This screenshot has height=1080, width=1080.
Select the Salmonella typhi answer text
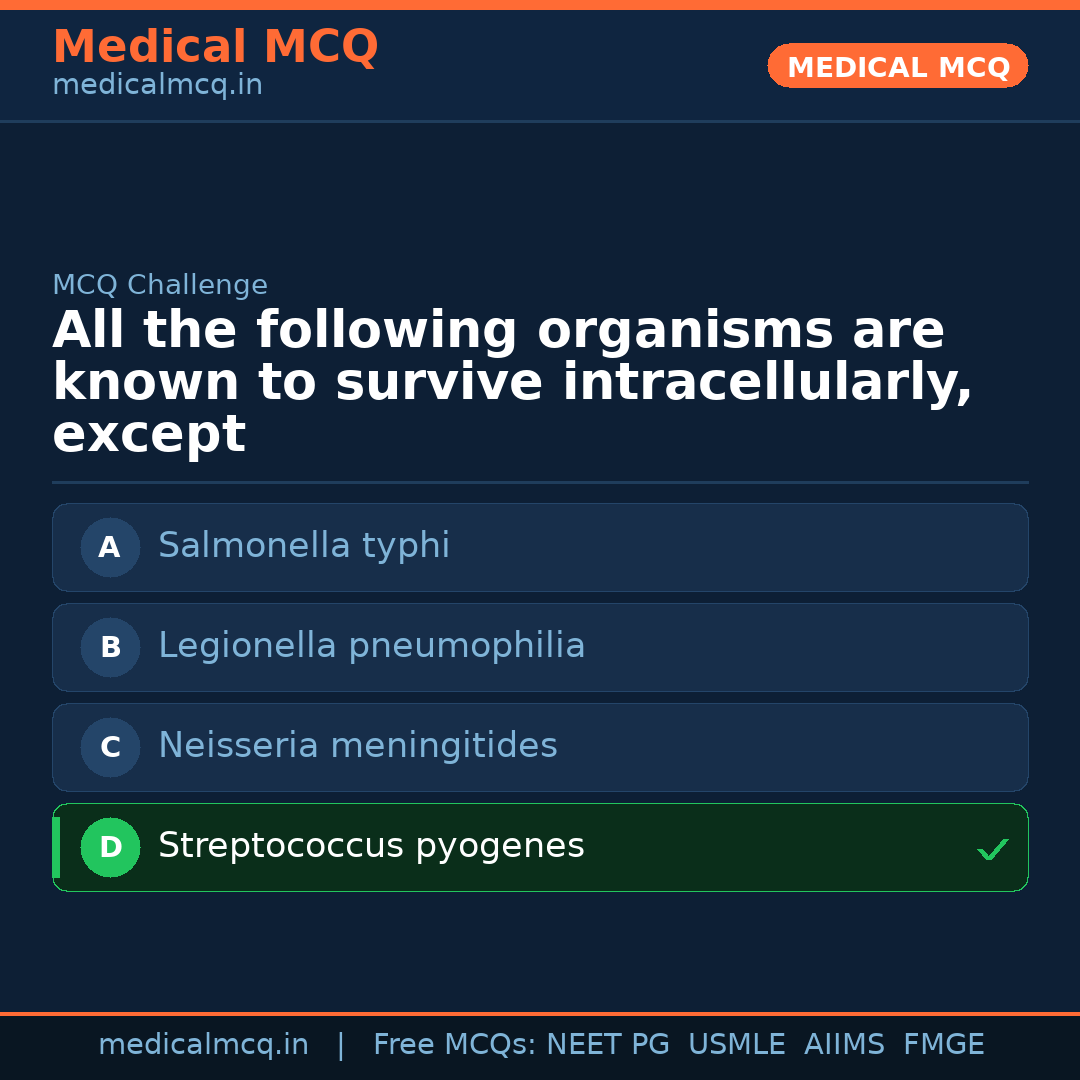[304, 546]
